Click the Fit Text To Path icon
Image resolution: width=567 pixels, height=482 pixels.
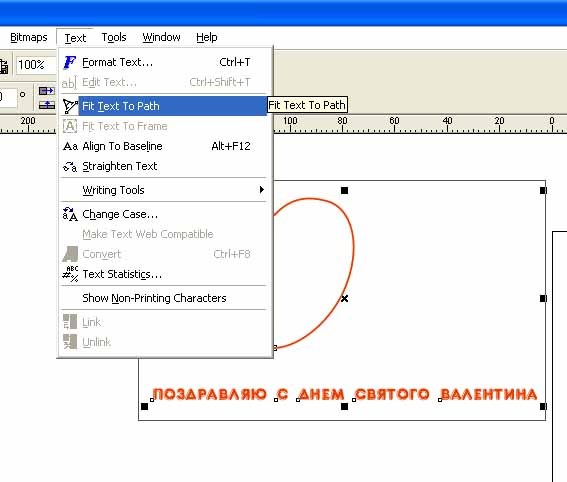70,106
